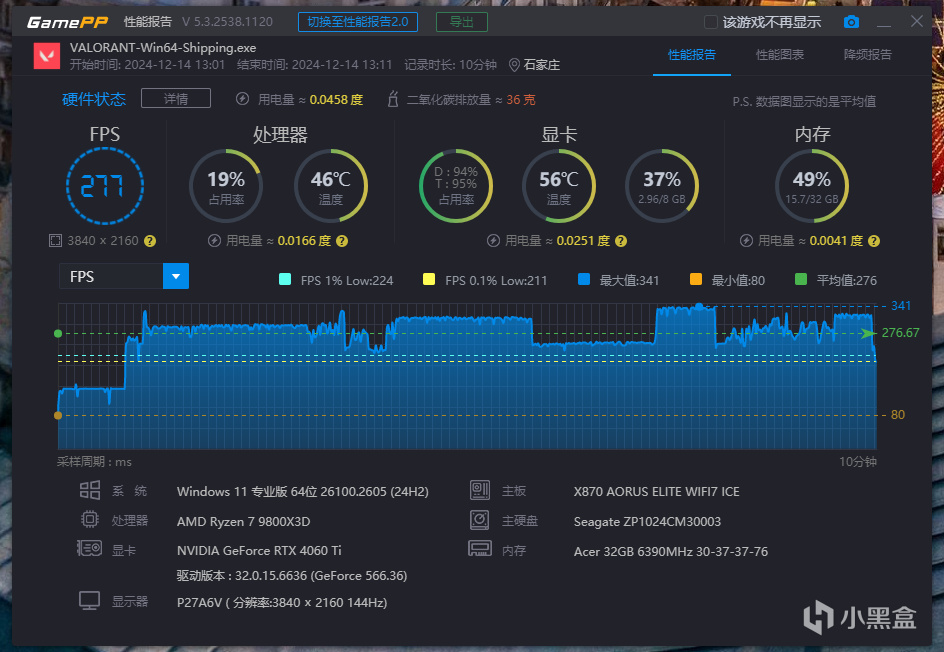This screenshot has height=652, width=944.
Task: Click the power icon beside memory 用电量
Action: pos(746,241)
